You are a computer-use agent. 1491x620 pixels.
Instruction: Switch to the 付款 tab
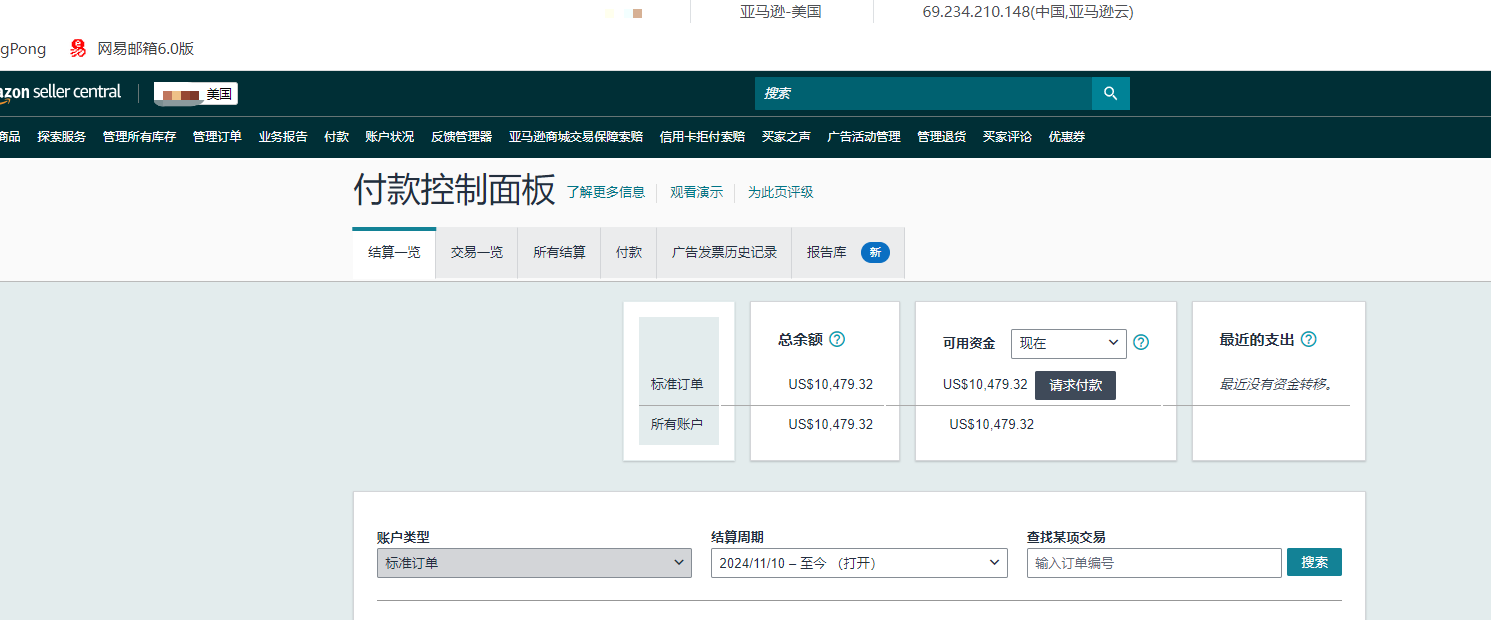coord(629,253)
